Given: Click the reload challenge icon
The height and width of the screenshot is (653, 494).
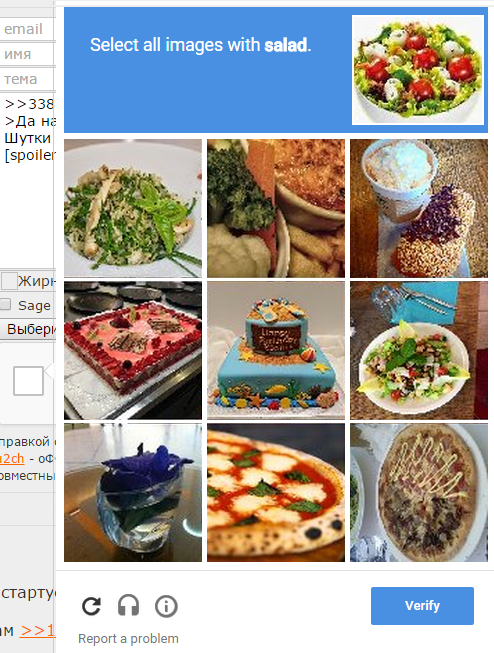Looking at the screenshot, I should tap(91, 606).
